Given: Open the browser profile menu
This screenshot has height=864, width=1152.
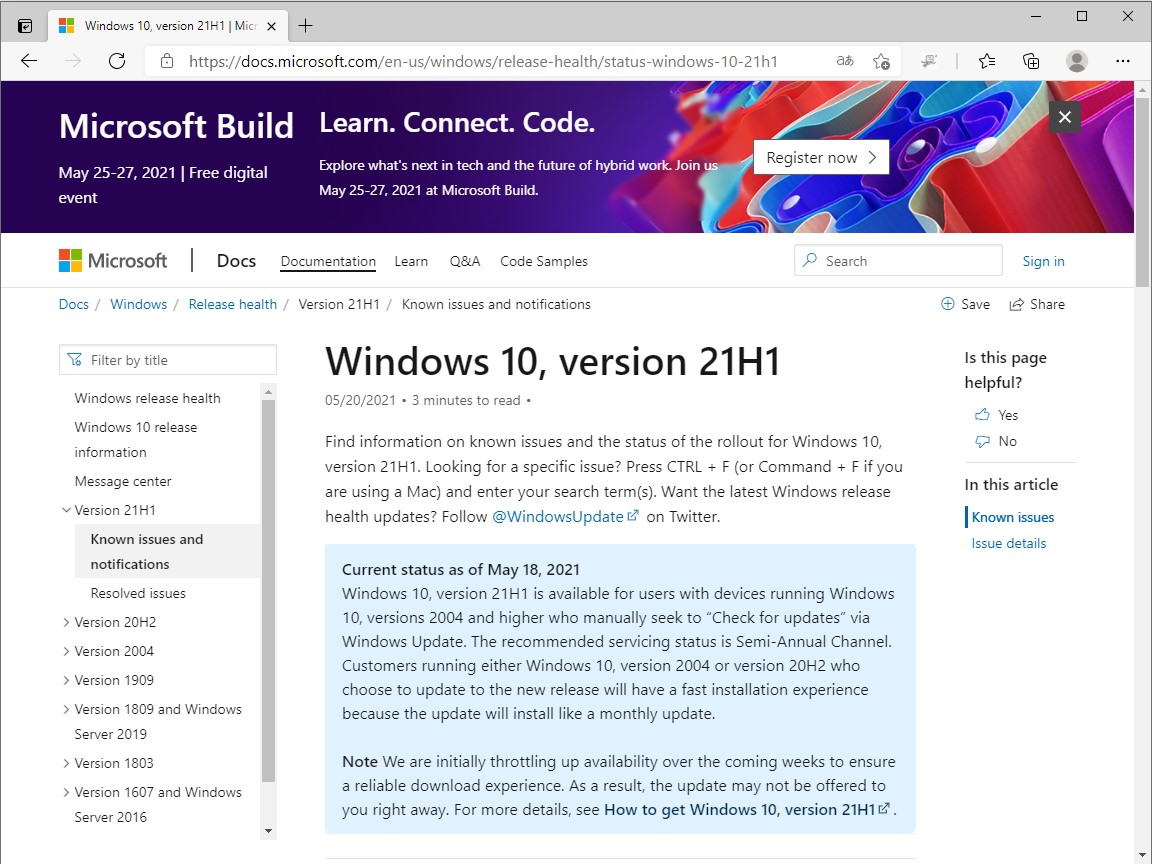Looking at the screenshot, I should [1076, 61].
